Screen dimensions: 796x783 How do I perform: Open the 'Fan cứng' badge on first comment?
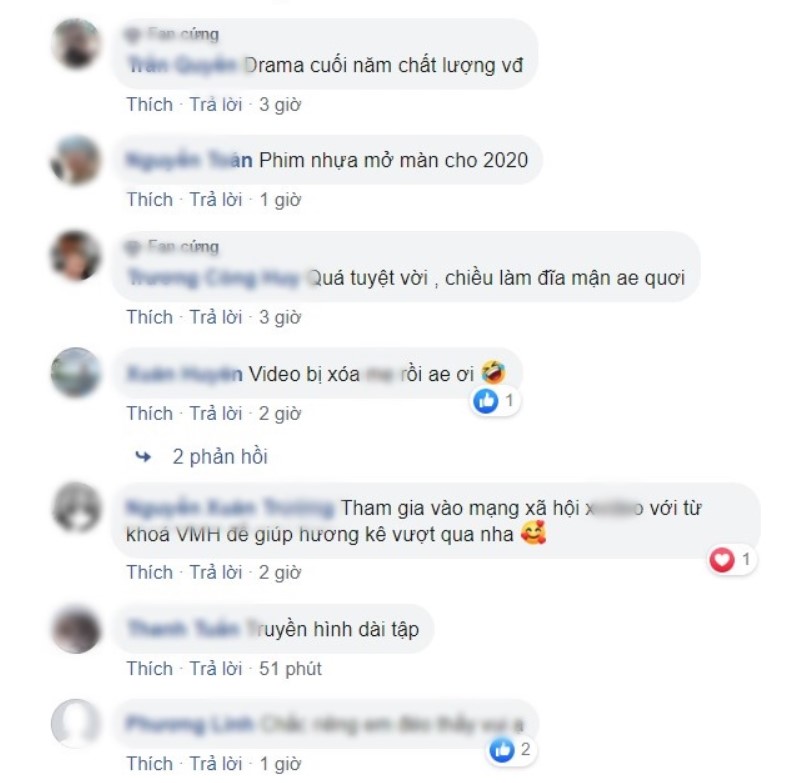coord(173,34)
